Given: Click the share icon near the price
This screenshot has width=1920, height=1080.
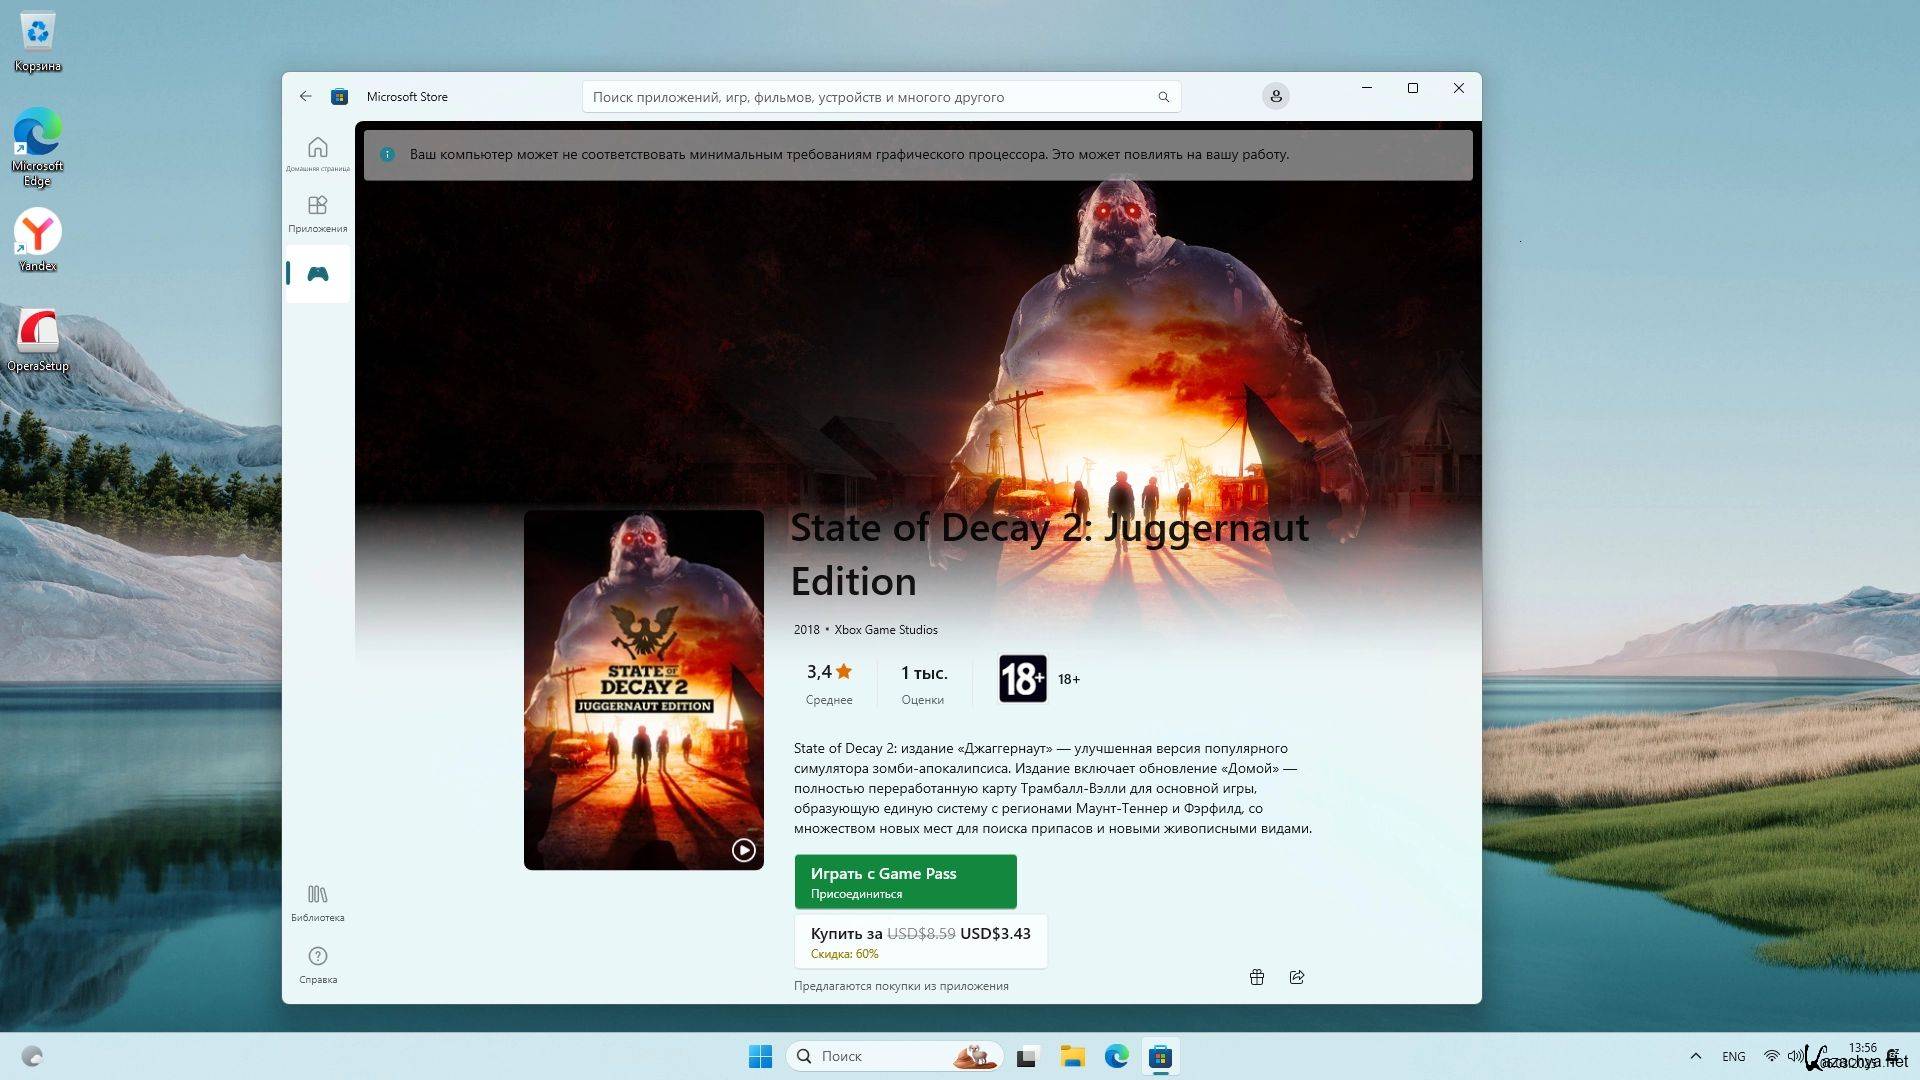Looking at the screenshot, I should (x=1297, y=977).
